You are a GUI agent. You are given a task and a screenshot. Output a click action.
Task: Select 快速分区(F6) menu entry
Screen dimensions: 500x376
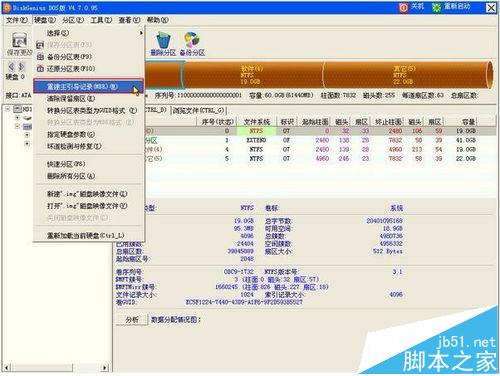point(66,164)
